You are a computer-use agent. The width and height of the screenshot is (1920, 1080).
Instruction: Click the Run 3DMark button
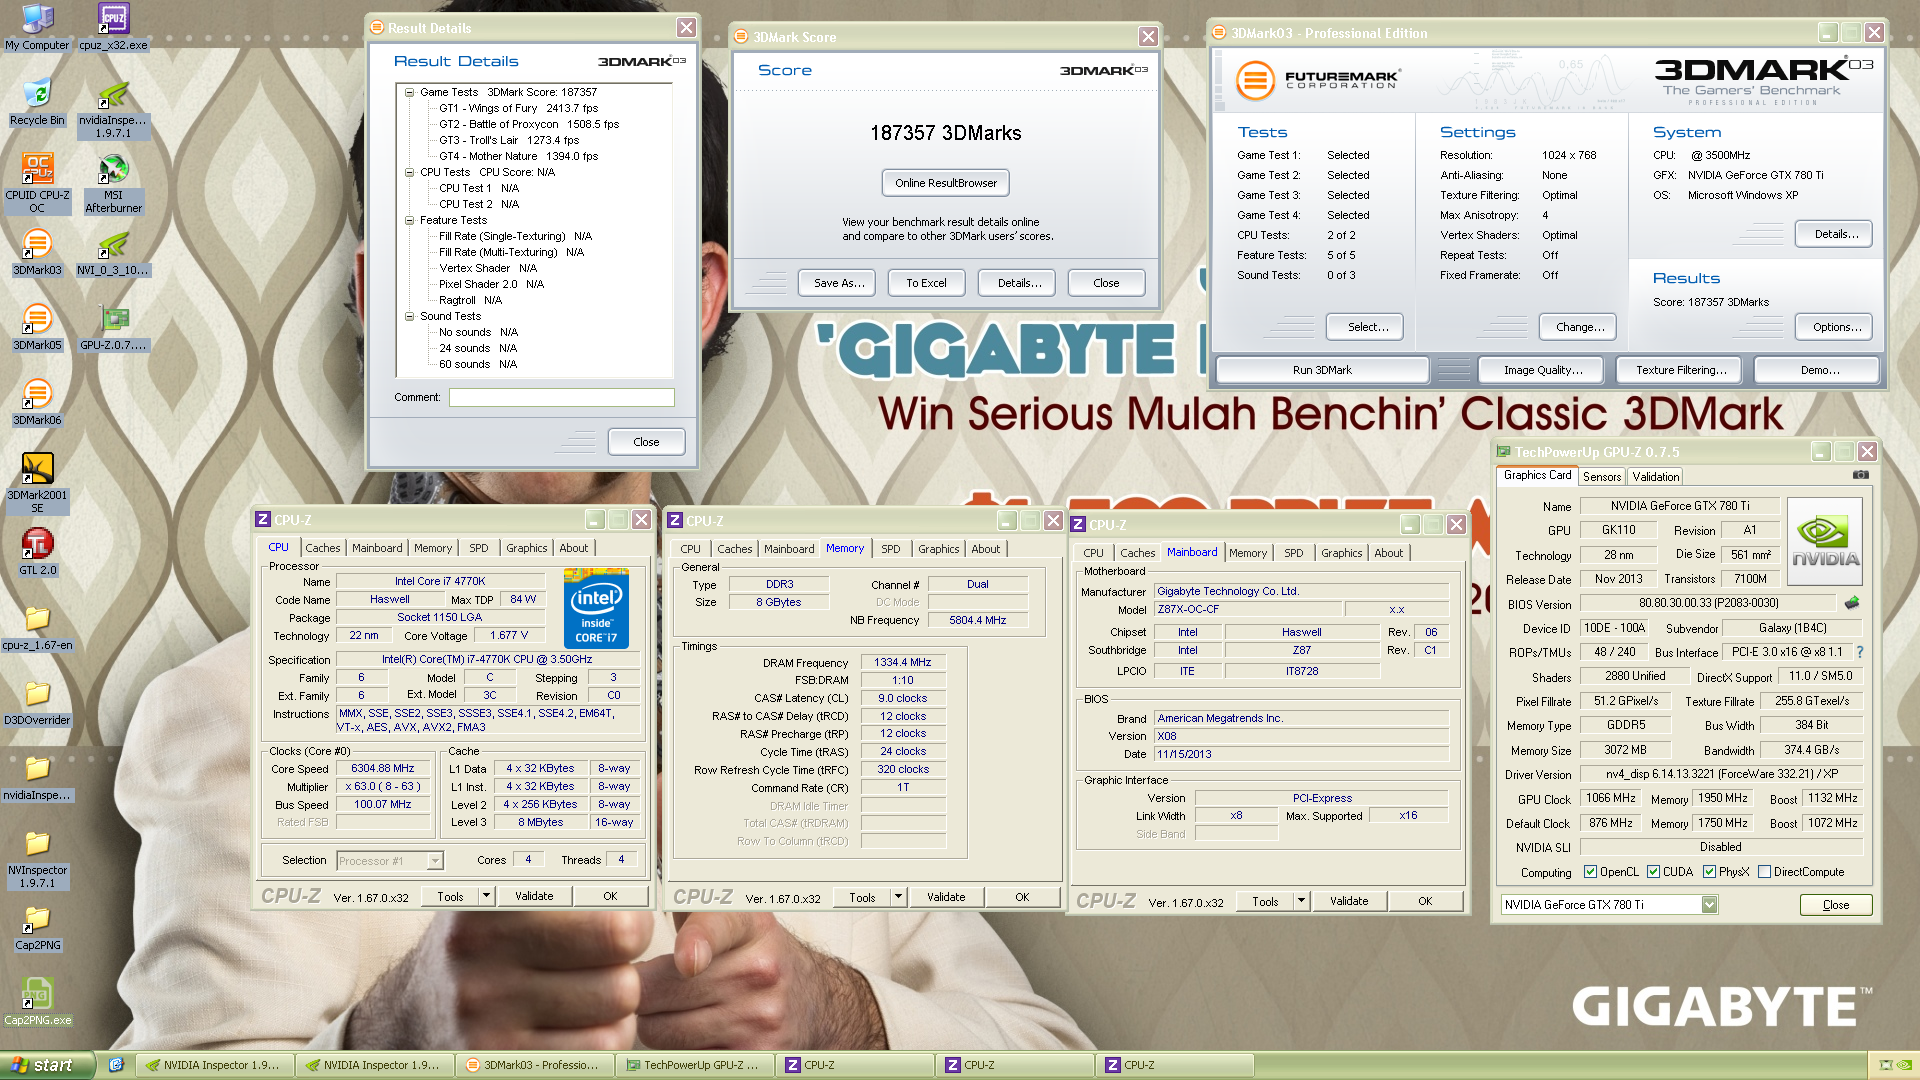pos(1321,370)
